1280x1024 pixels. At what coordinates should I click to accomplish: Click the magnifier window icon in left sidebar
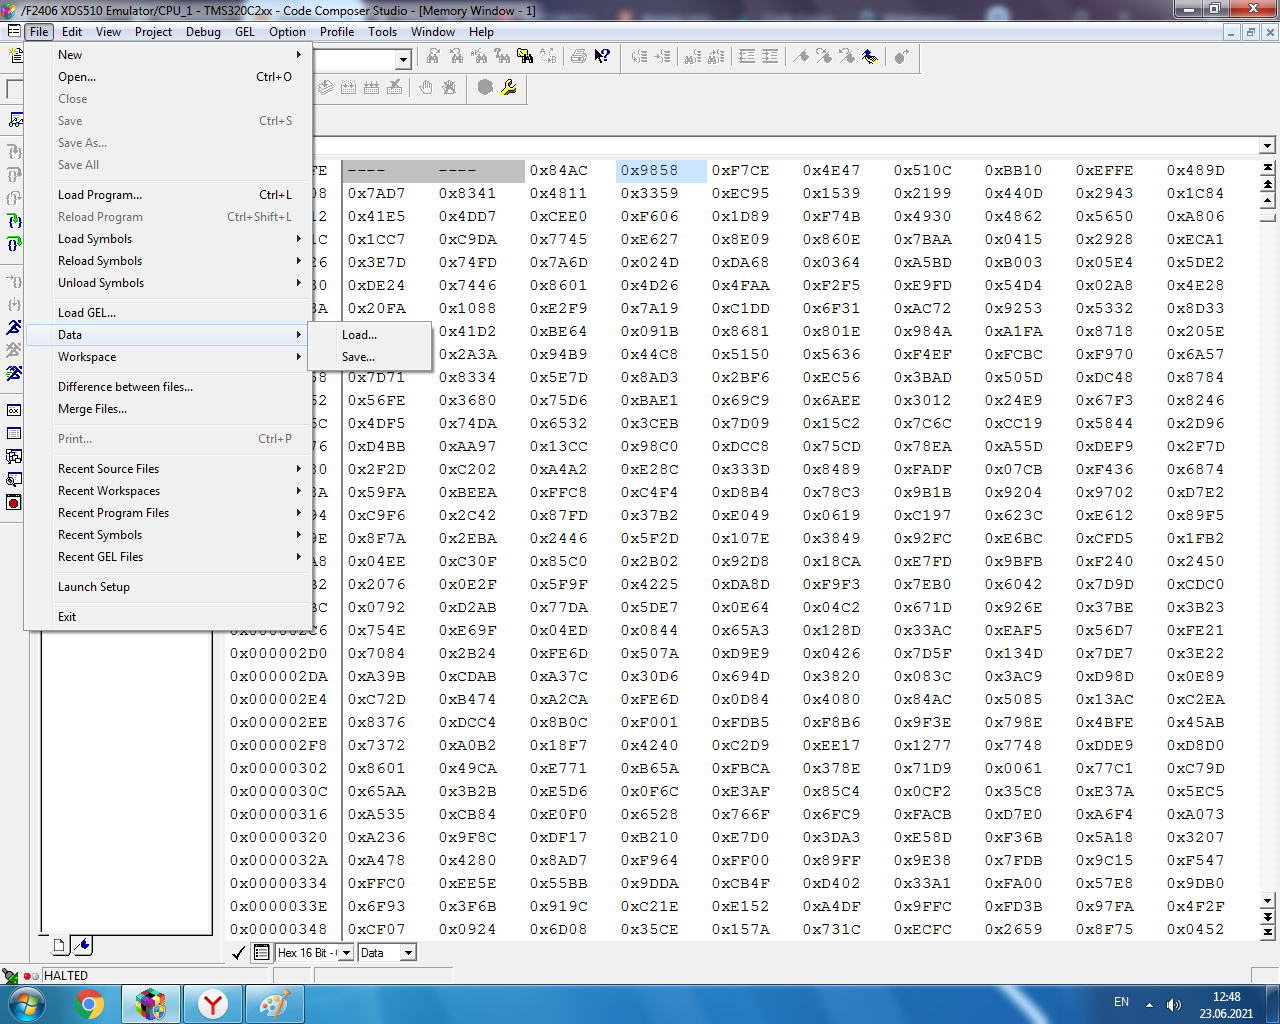pos(14,479)
